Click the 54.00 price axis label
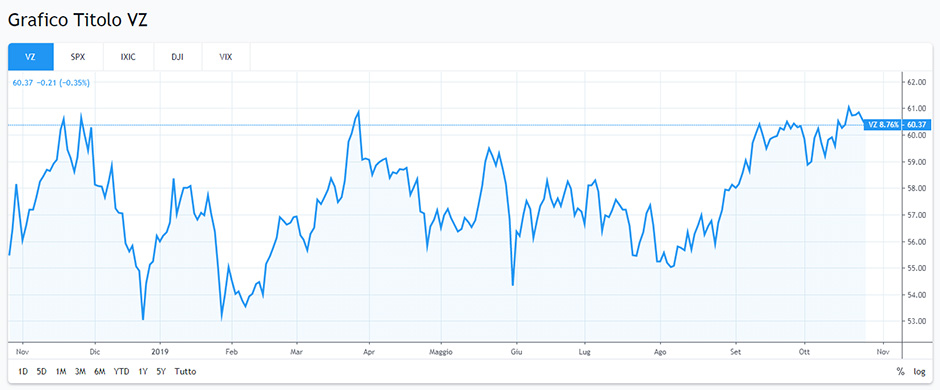This screenshot has height=390, width=940. pos(918,295)
